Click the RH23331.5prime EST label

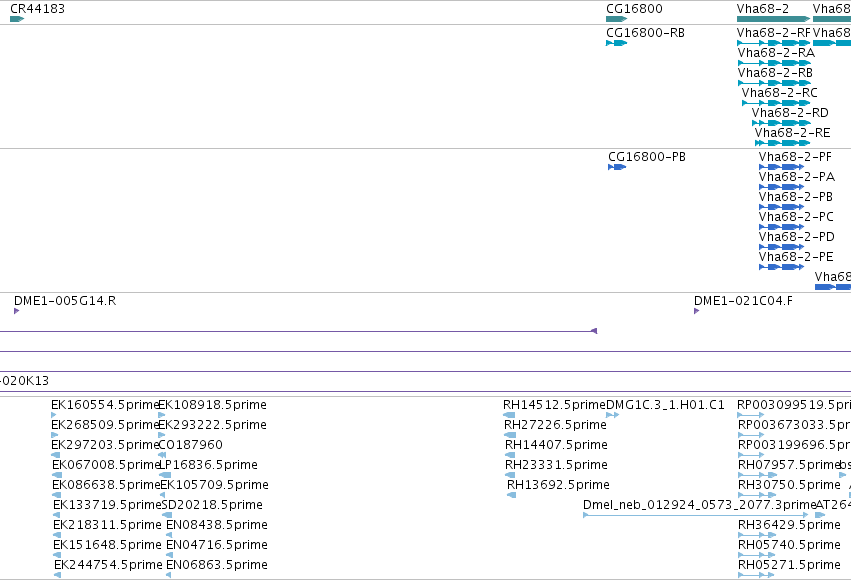tap(556, 465)
